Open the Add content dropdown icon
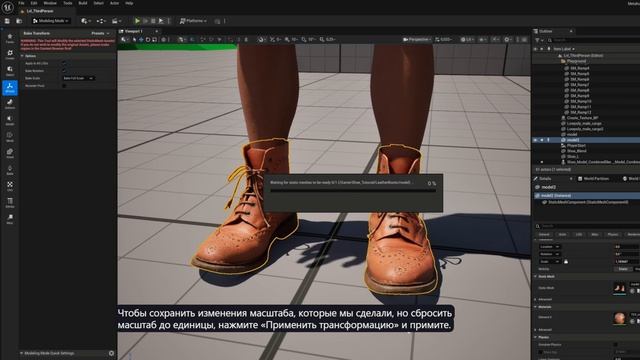Viewport: 640px width, 360px height. click(85, 21)
